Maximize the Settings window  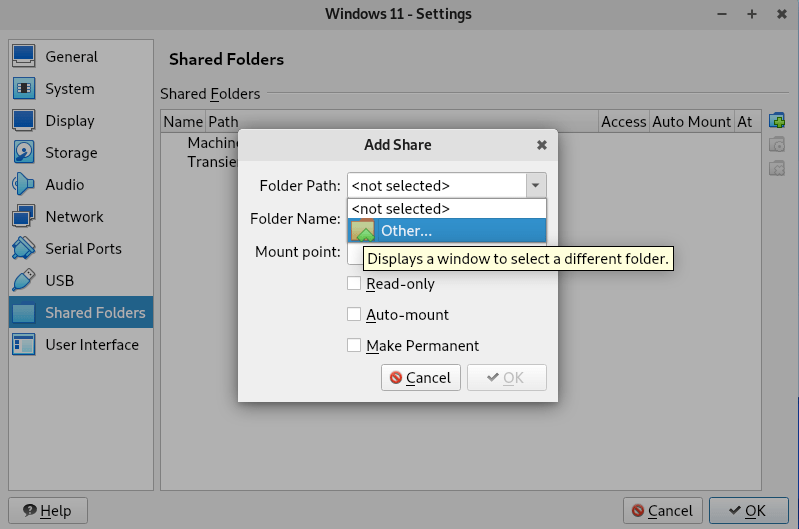(752, 14)
